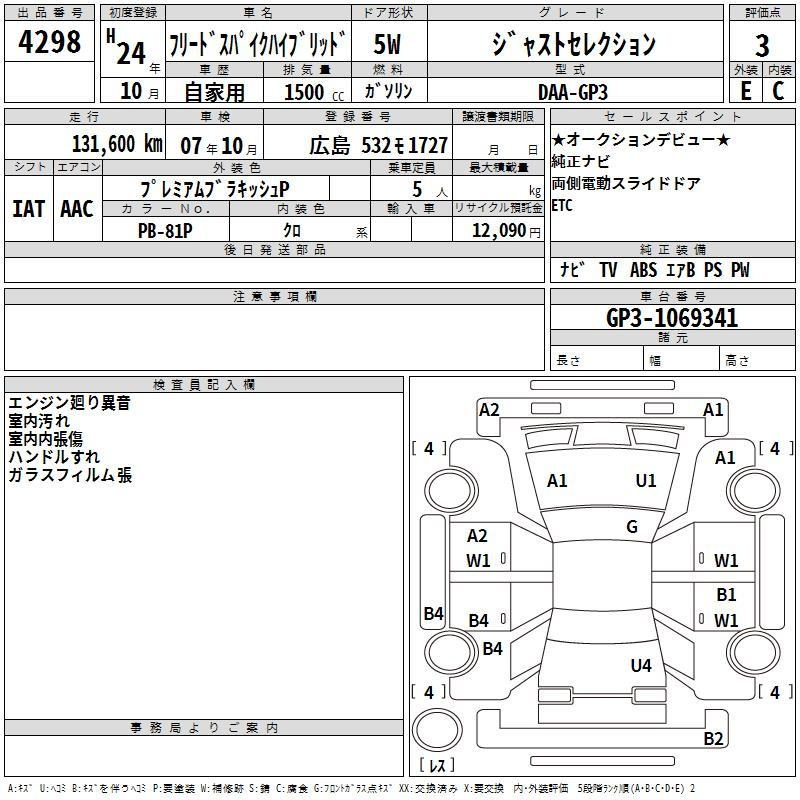Select エアB in genuine equipment
Image resolution: width=800 pixels, height=800 pixels.
click(x=681, y=269)
